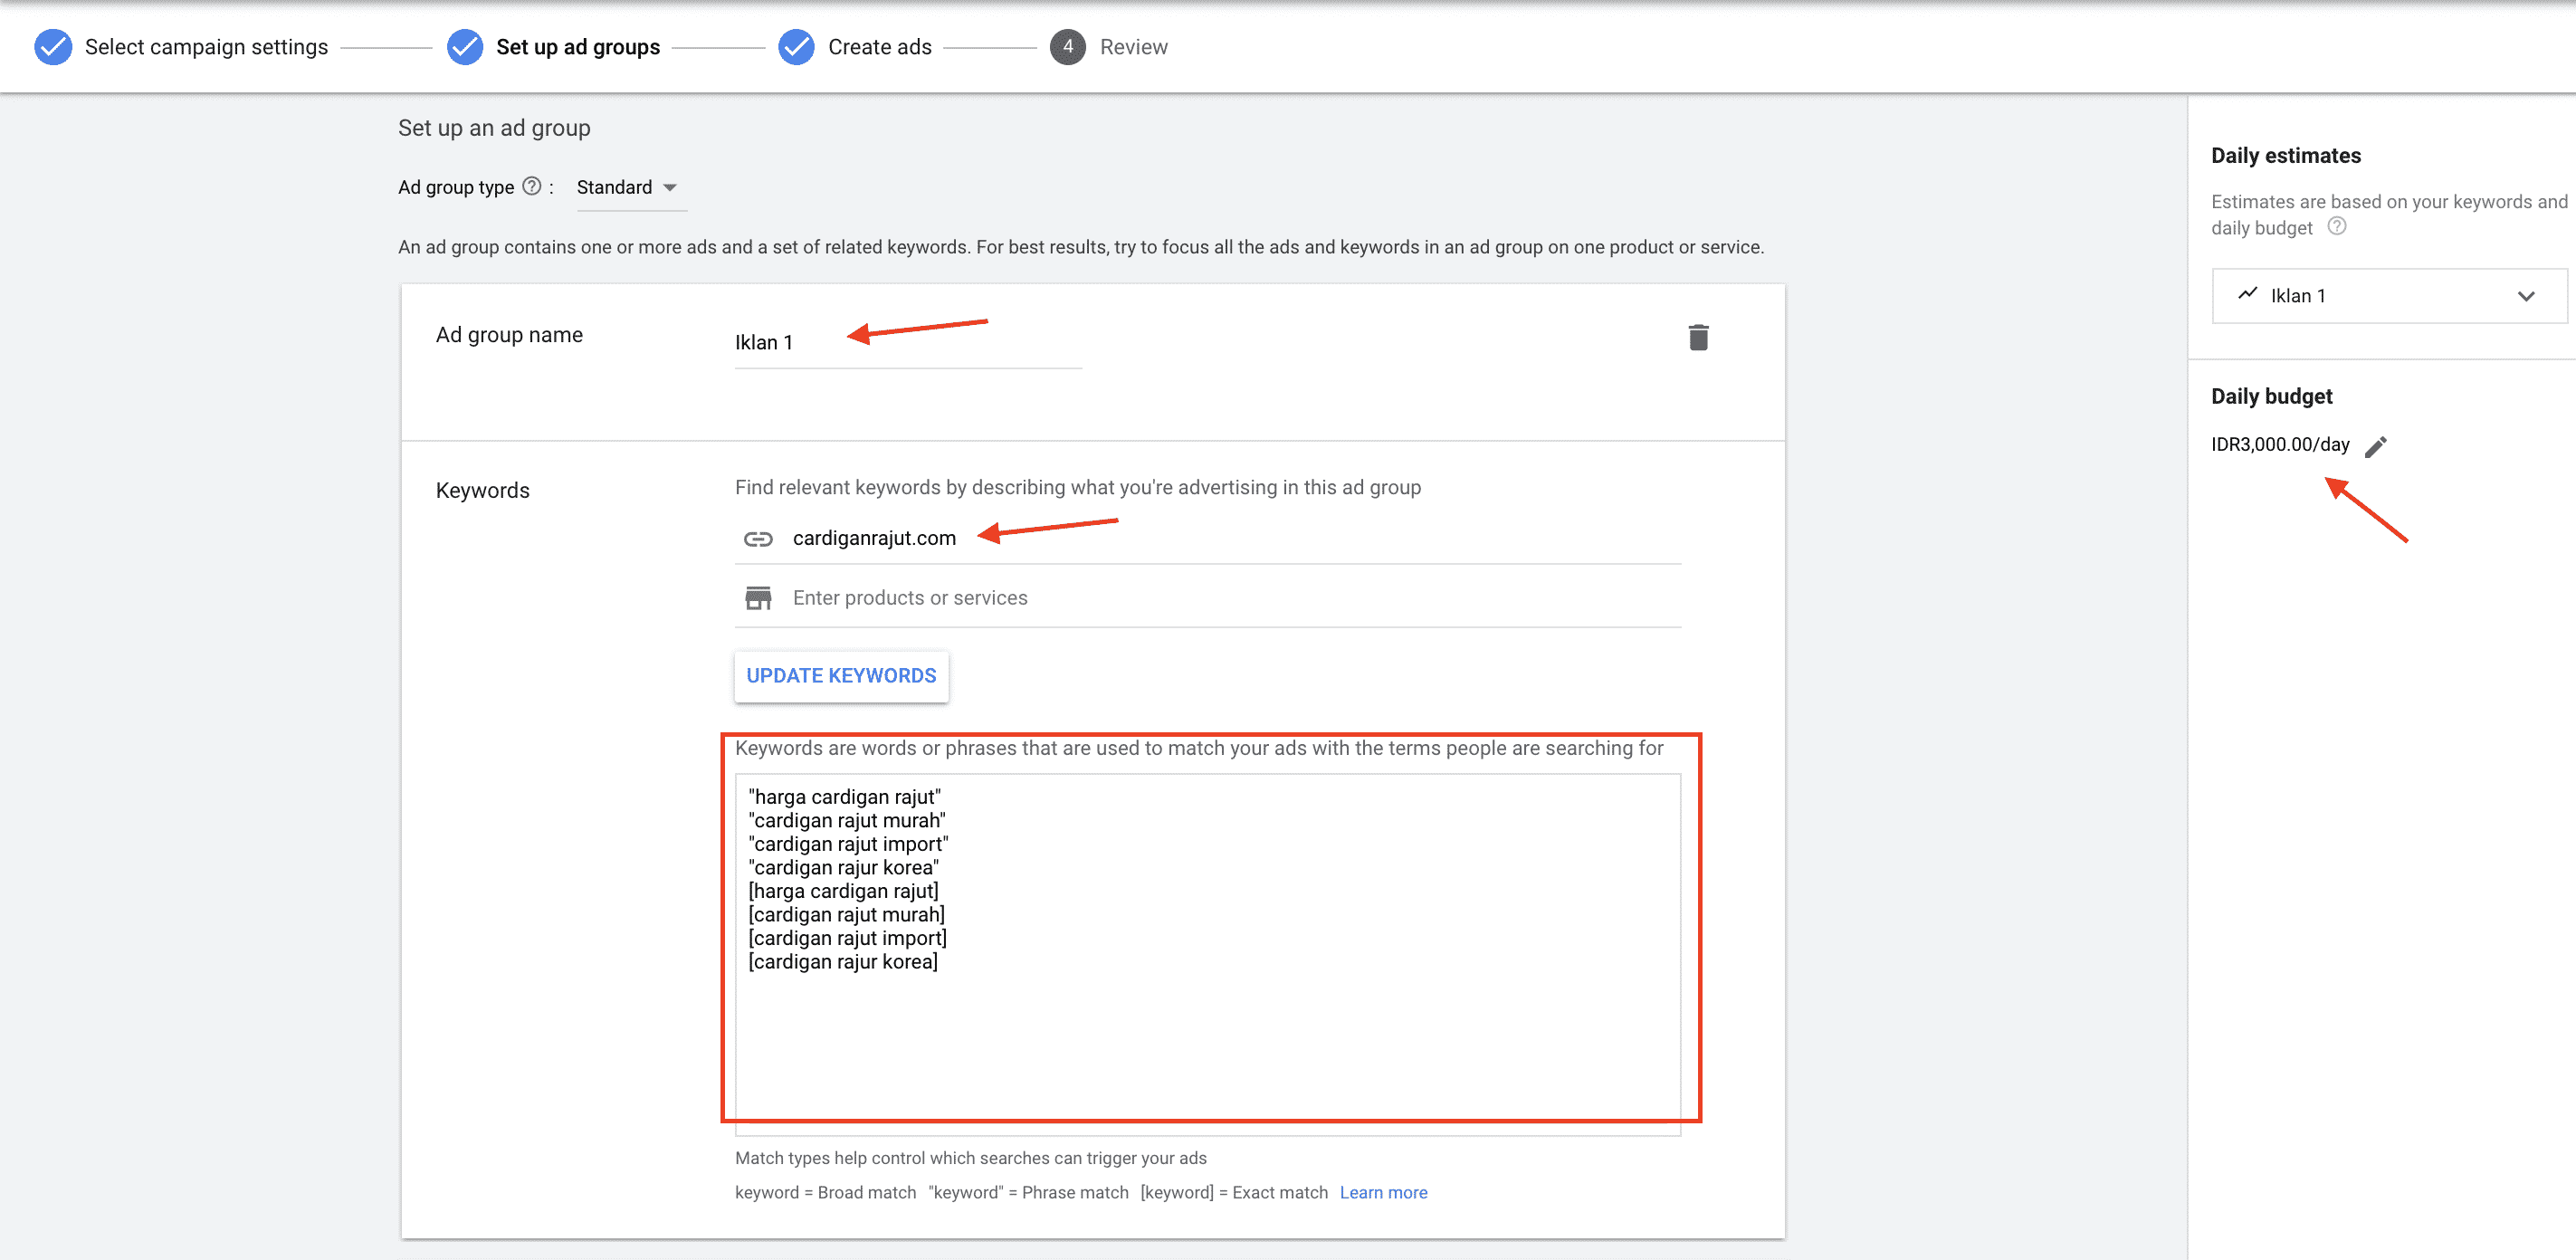The height and width of the screenshot is (1260, 2576).
Task: Click the completed checkmark on Select campaign settings
Action: (52, 44)
